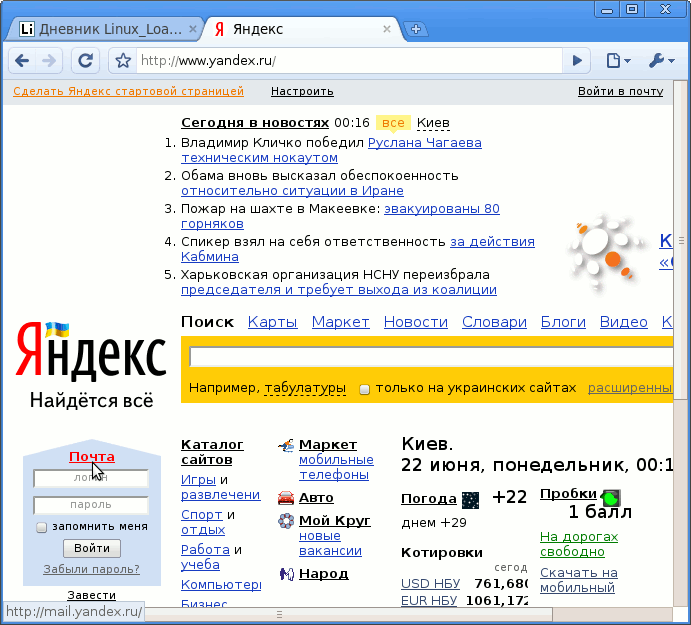Select the Яндекс browser tab
Viewport: 691px width, 625px height.
click(302, 29)
